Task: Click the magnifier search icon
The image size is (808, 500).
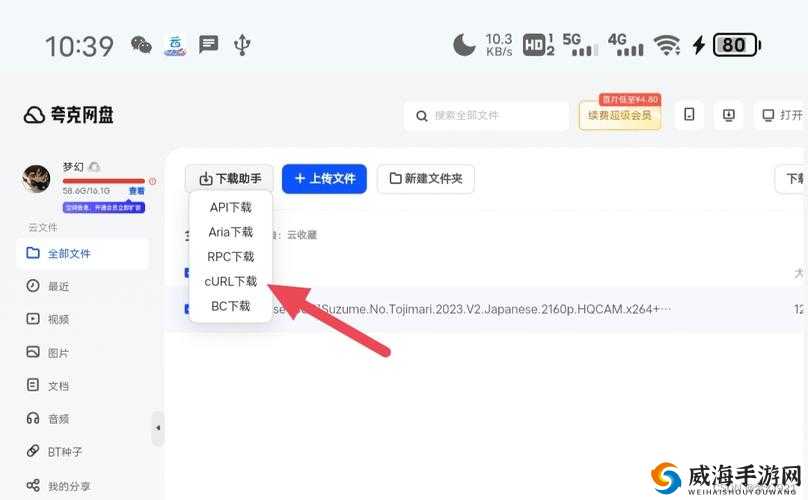Action: [x=422, y=116]
